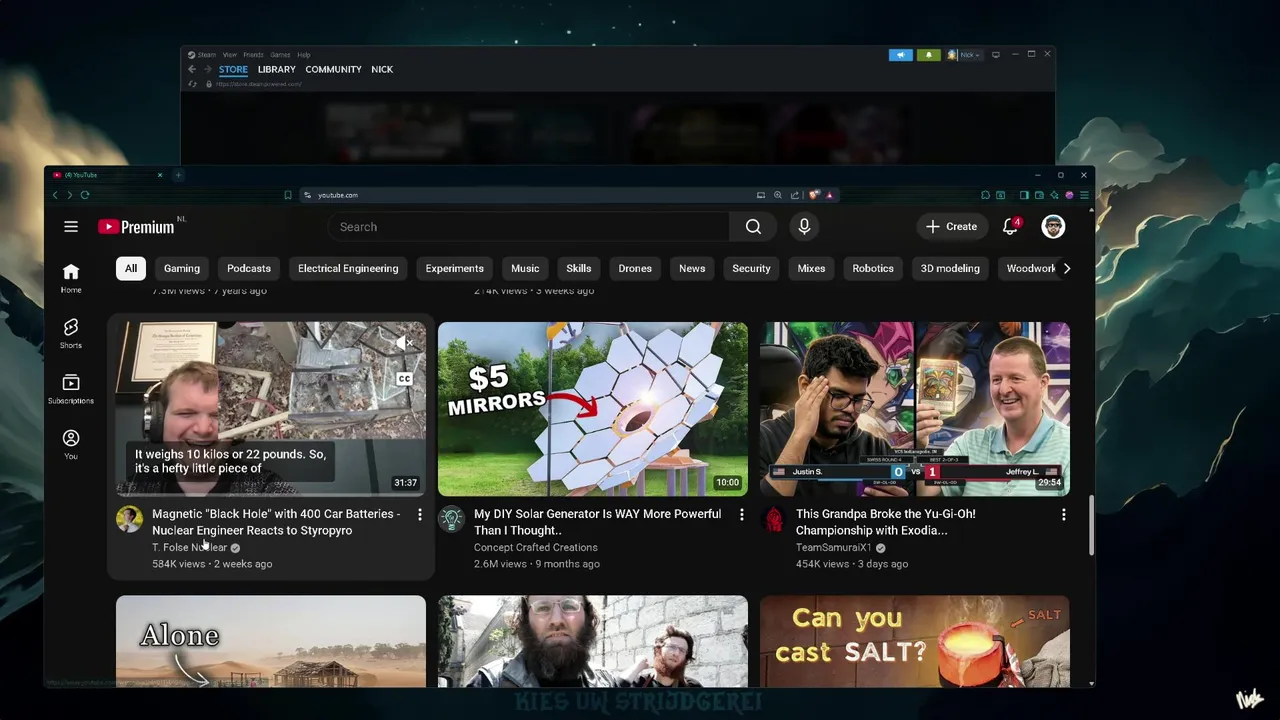Open Magnetic Black Hole video title
Screen dimensions: 1280x720
tap(276, 522)
